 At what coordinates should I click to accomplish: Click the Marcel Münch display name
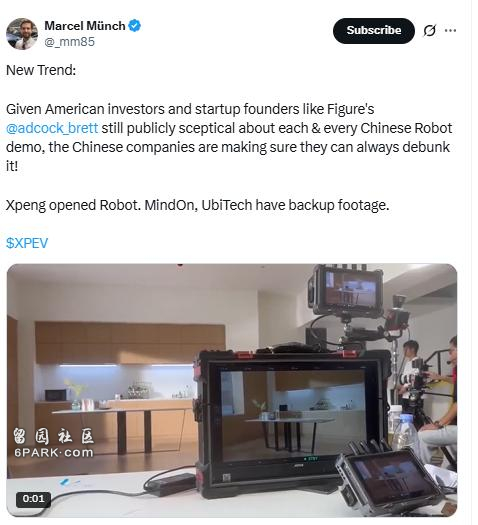[85, 26]
